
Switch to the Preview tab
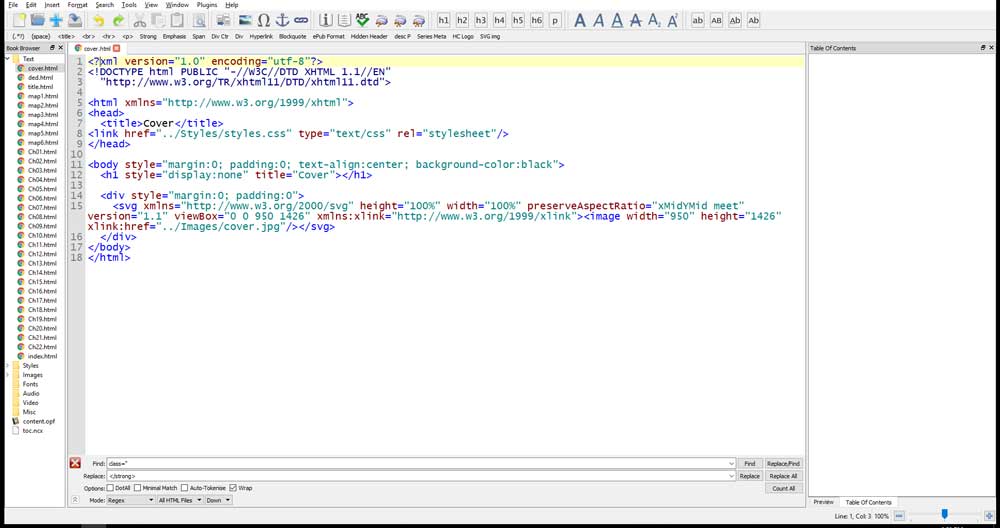[x=823, y=502]
